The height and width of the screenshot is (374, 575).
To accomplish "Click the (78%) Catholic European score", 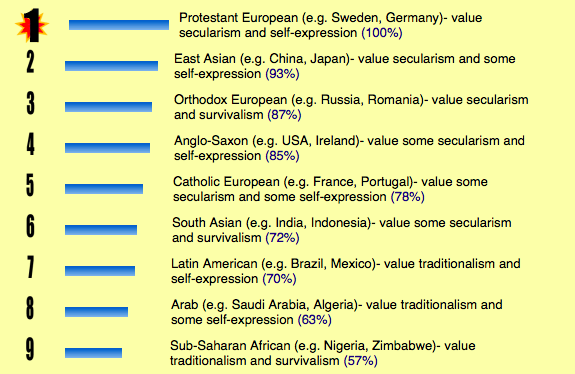I will pos(407,197).
